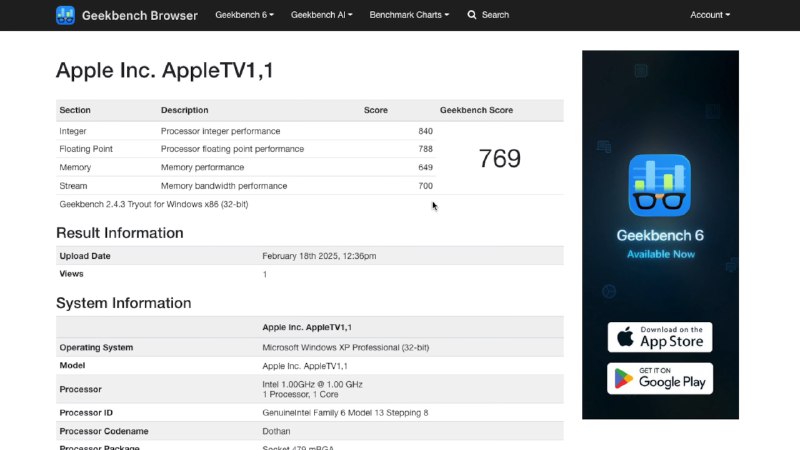Click the Memory score value 649

coord(426,167)
